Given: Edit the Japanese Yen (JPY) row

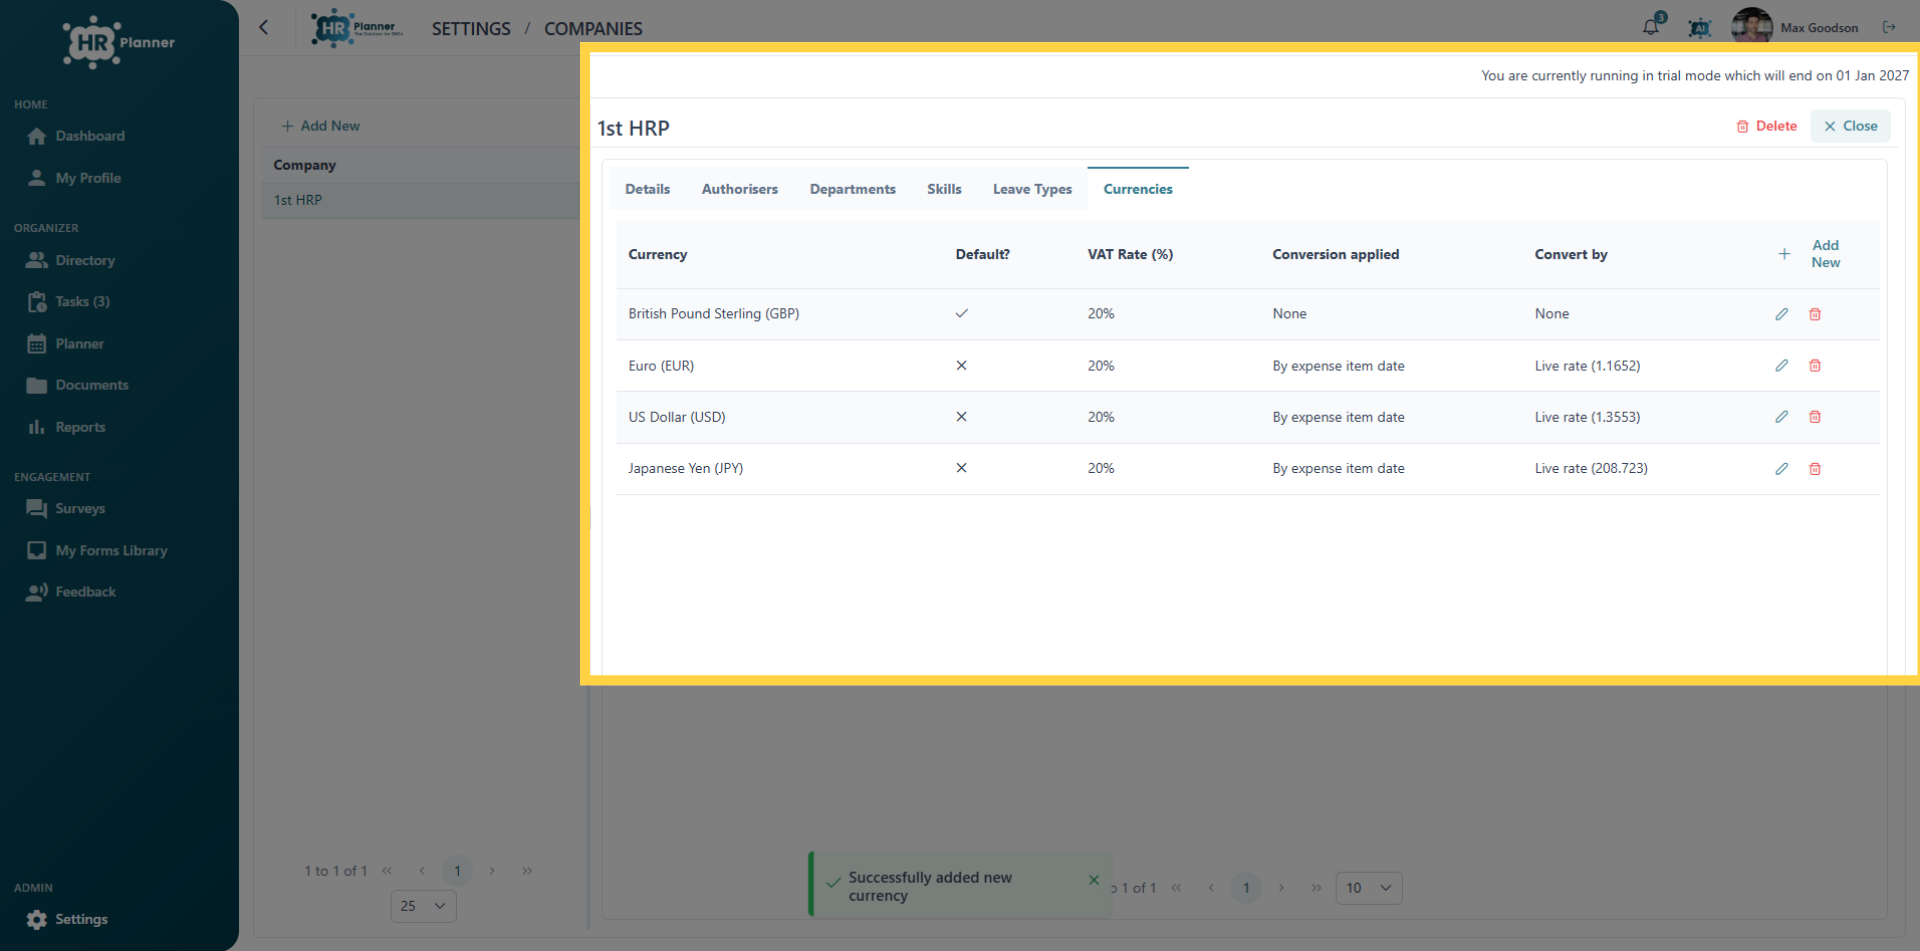Looking at the screenshot, I should pos(1781,469).
